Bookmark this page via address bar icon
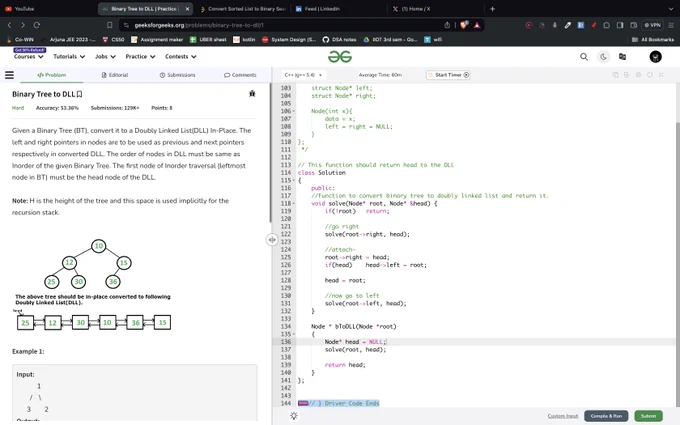Screen dimensions: 680x425 click(109, 25)
